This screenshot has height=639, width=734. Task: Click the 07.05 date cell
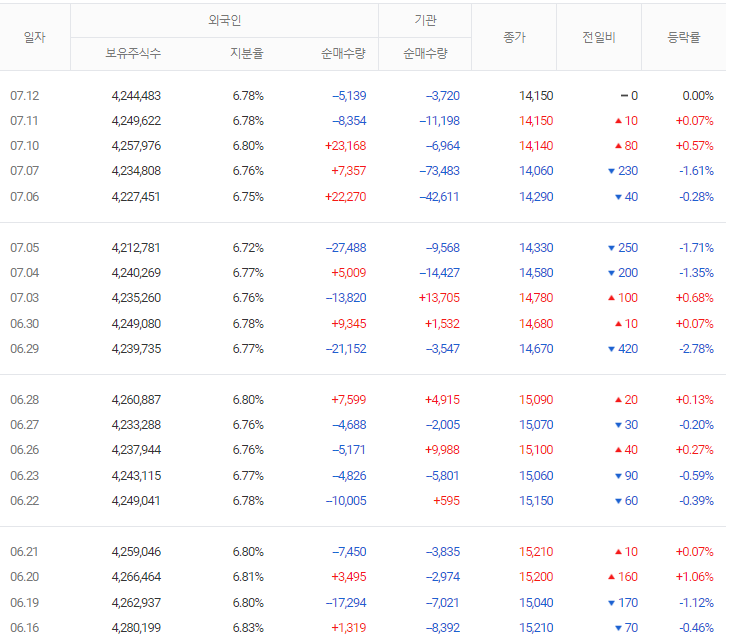point(24,248)
